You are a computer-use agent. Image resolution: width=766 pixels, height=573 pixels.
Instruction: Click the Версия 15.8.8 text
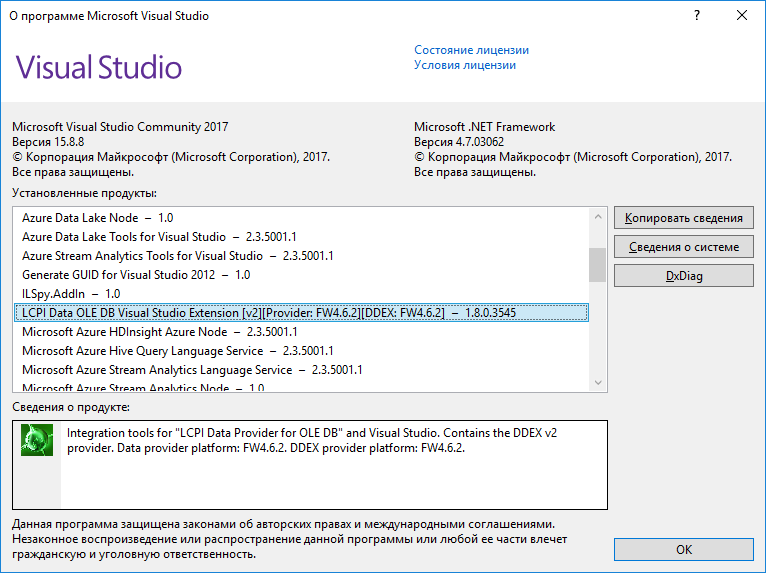tap(48, 142)
